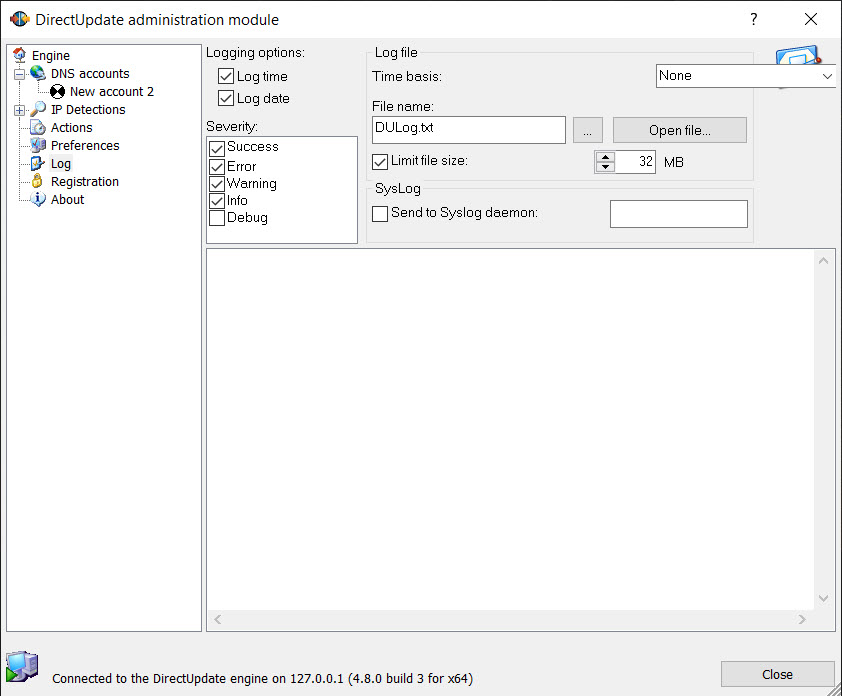
Task: Increase the file size limit with up arrow
Action: tap(605, 157)
